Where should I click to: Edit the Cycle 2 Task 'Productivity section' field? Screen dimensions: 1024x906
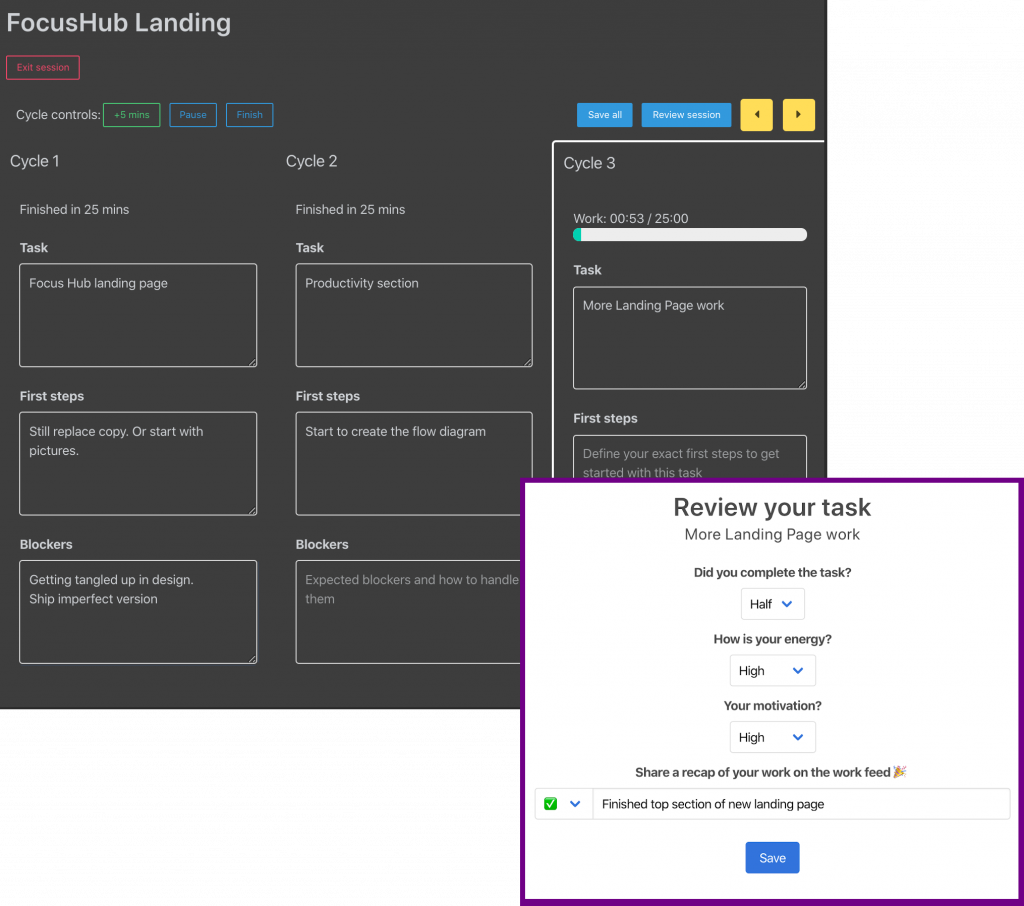coord(414,315)
